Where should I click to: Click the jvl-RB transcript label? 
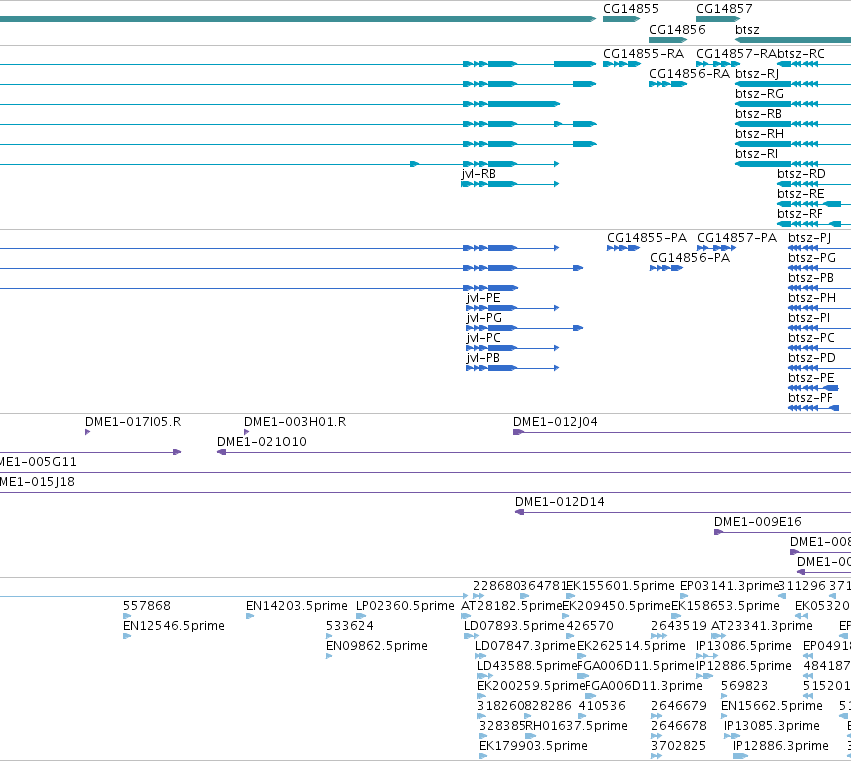click(x=478, y=174)
